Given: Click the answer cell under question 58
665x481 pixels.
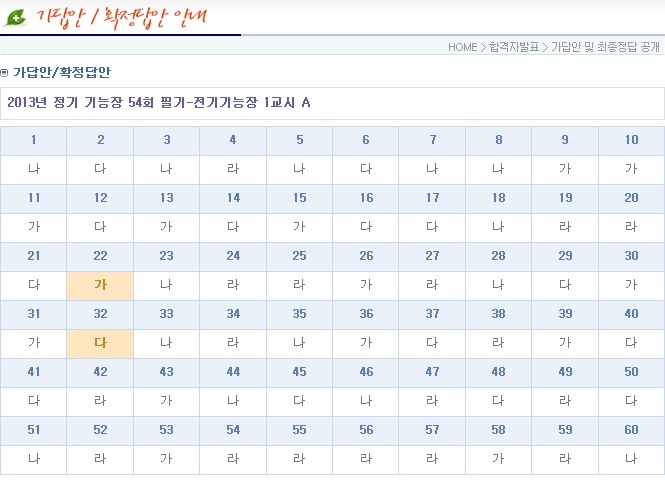Looking at the screenshot, I should (x=498, y=459).
